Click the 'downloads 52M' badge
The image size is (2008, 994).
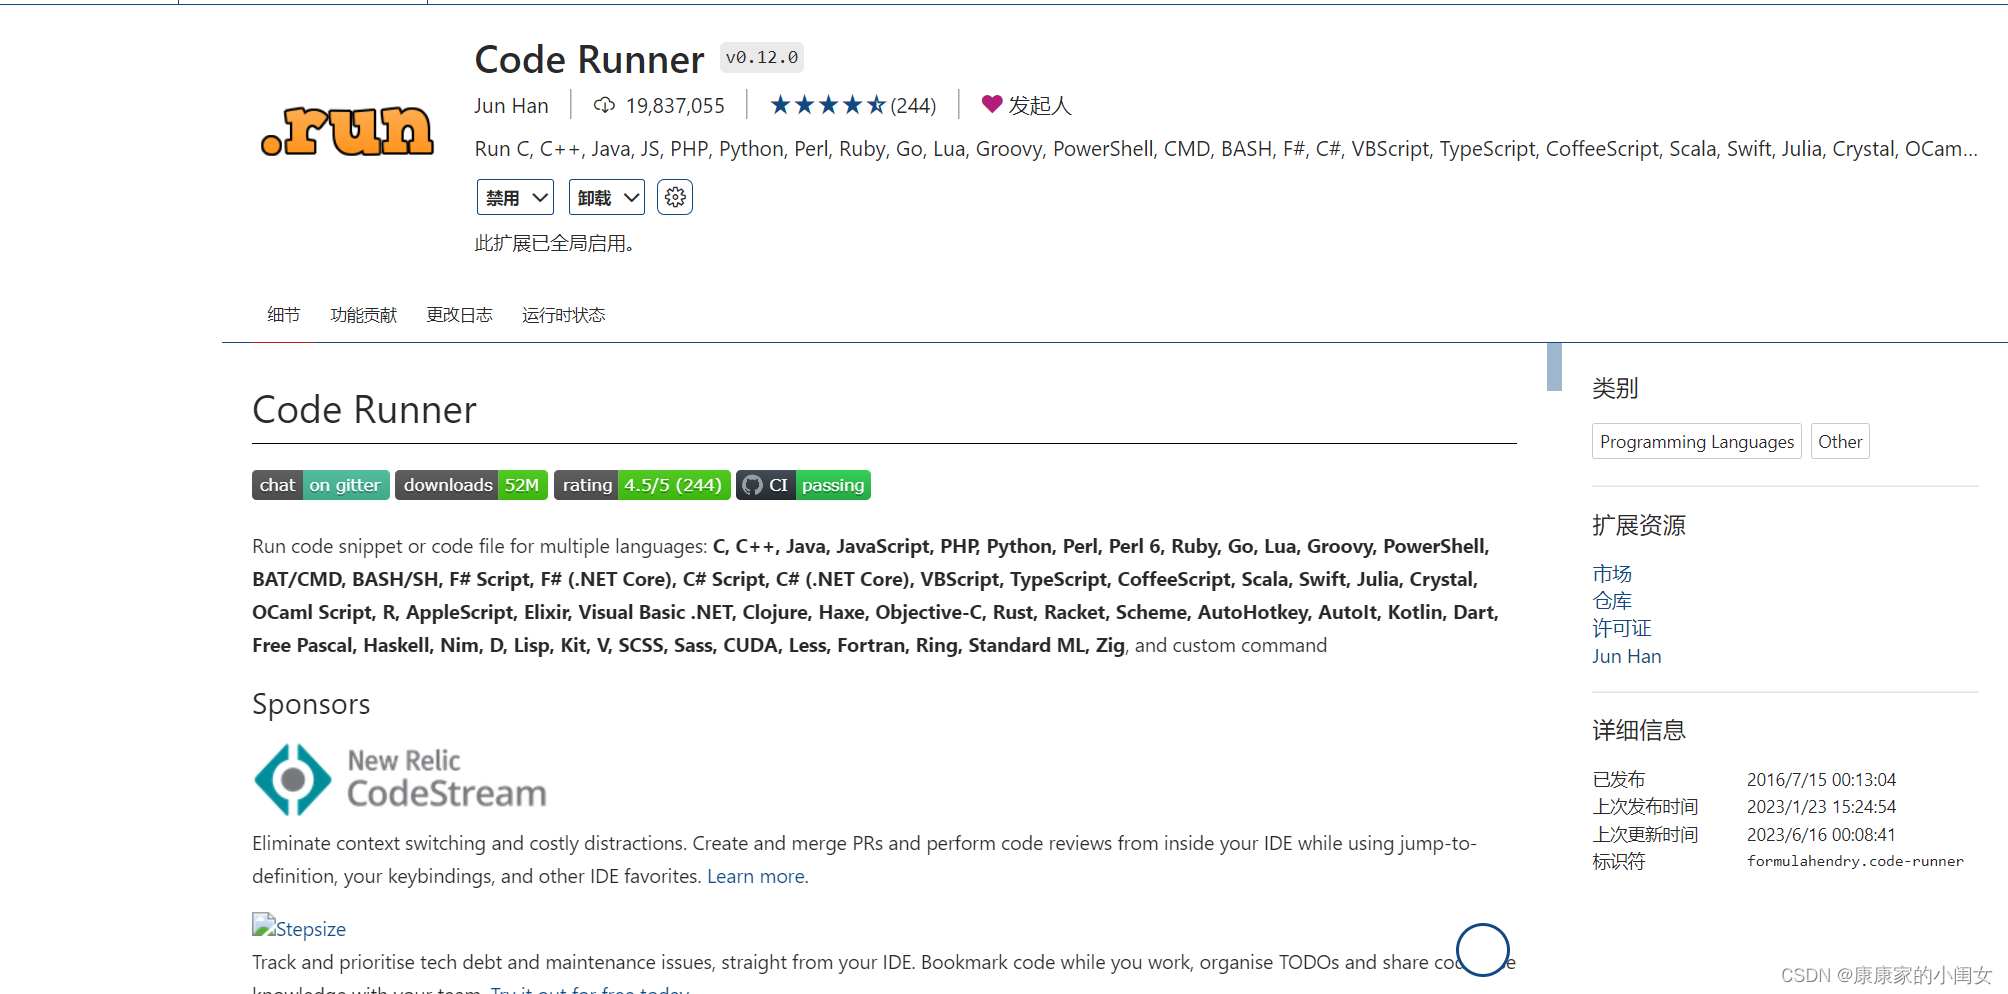471,485
